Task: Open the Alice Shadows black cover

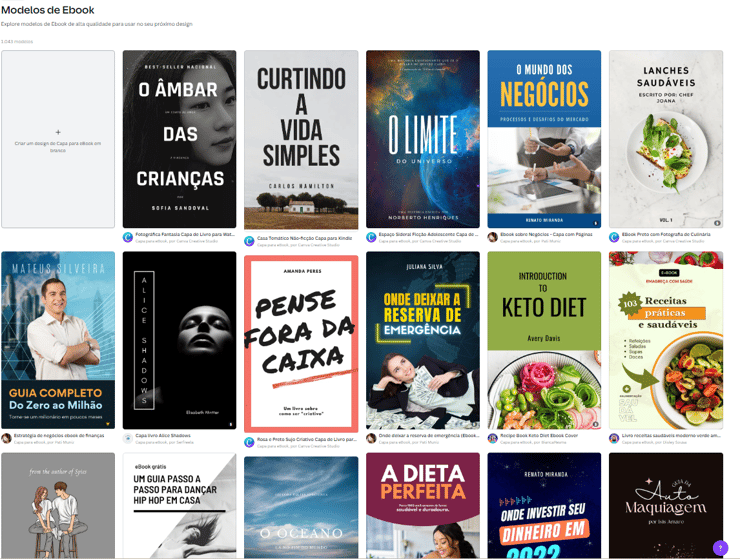Action: pyautogui.click(x=179, y=340)
